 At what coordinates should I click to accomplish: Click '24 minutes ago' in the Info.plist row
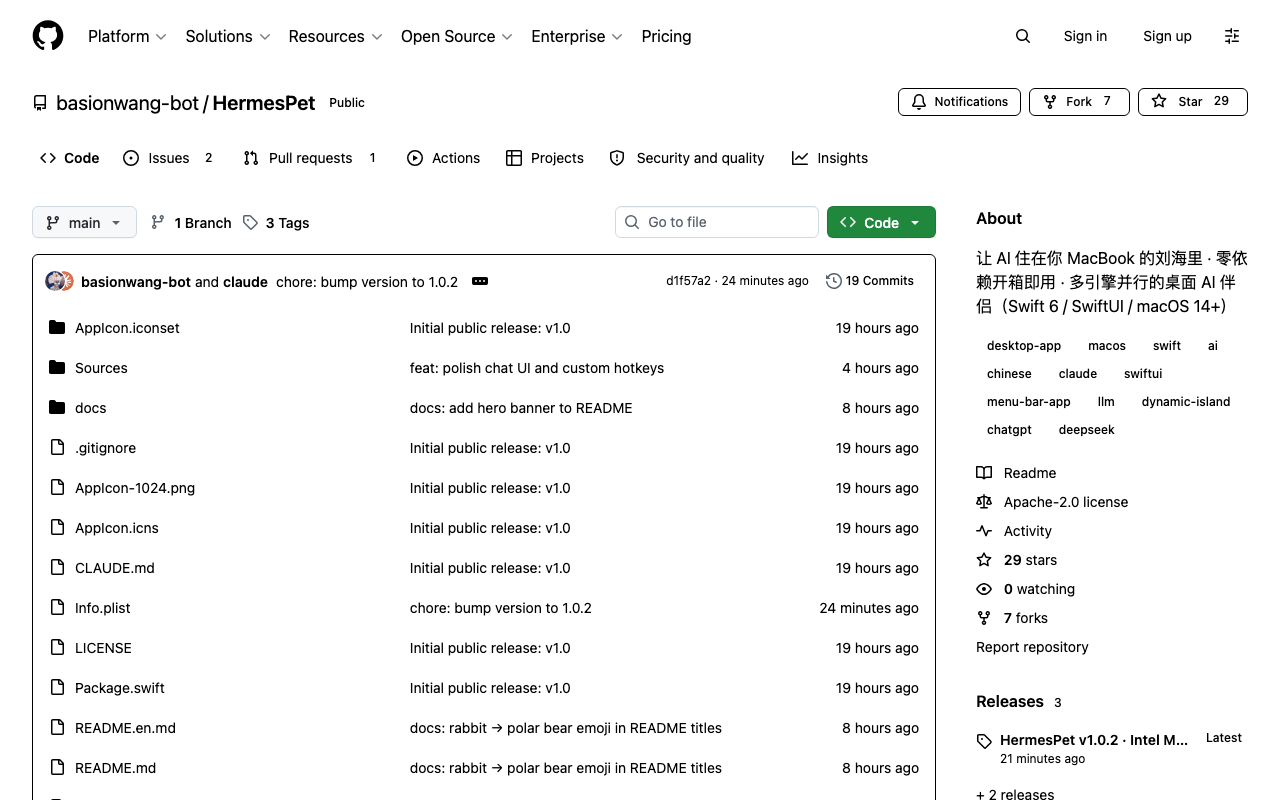point(869,608)
